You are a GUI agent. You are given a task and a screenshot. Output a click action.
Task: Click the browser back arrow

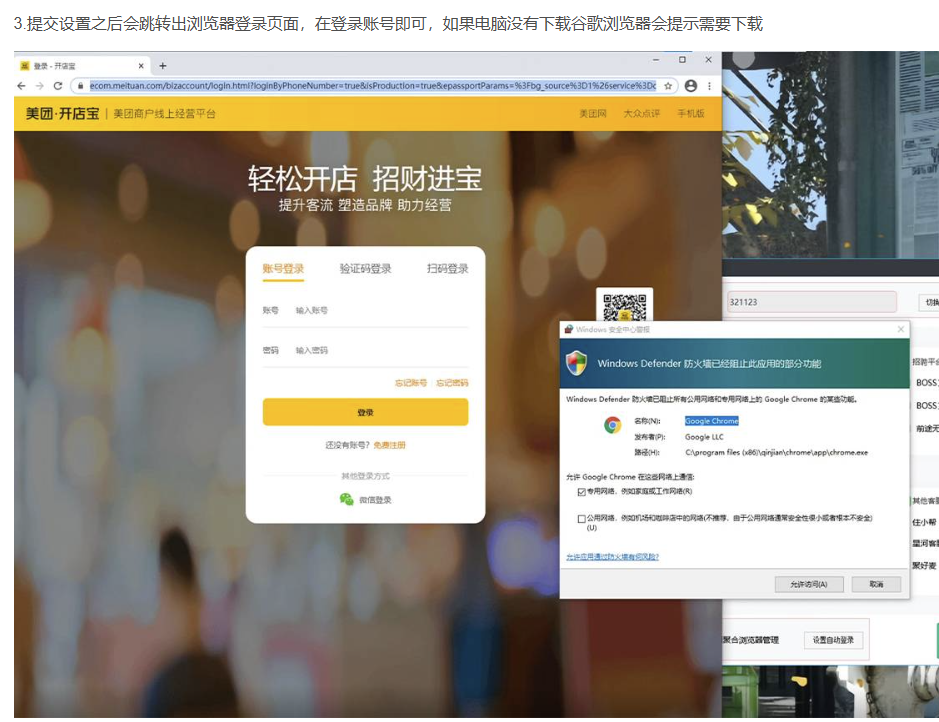click(x=22, y=86)
